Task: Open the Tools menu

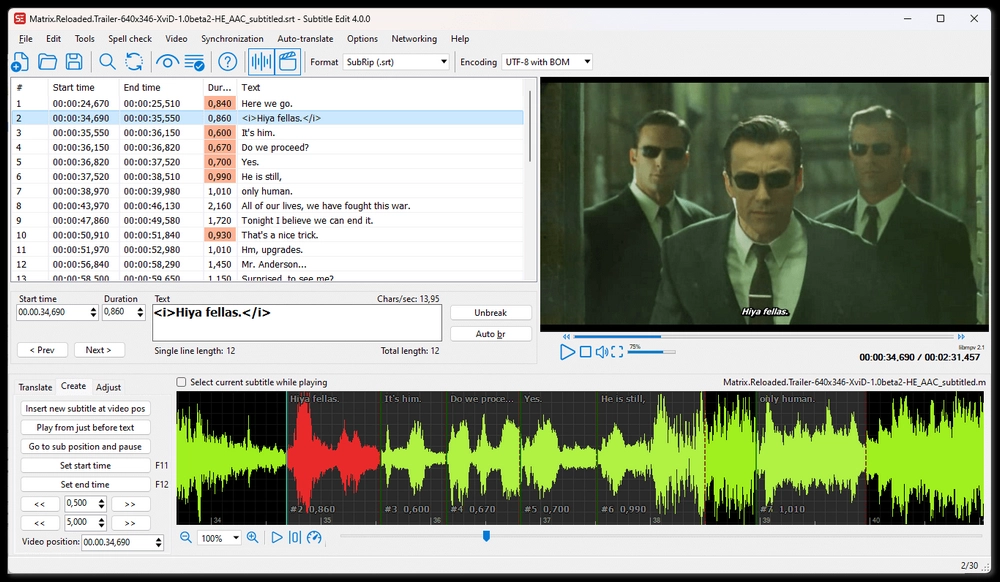Action: point(84,39)
